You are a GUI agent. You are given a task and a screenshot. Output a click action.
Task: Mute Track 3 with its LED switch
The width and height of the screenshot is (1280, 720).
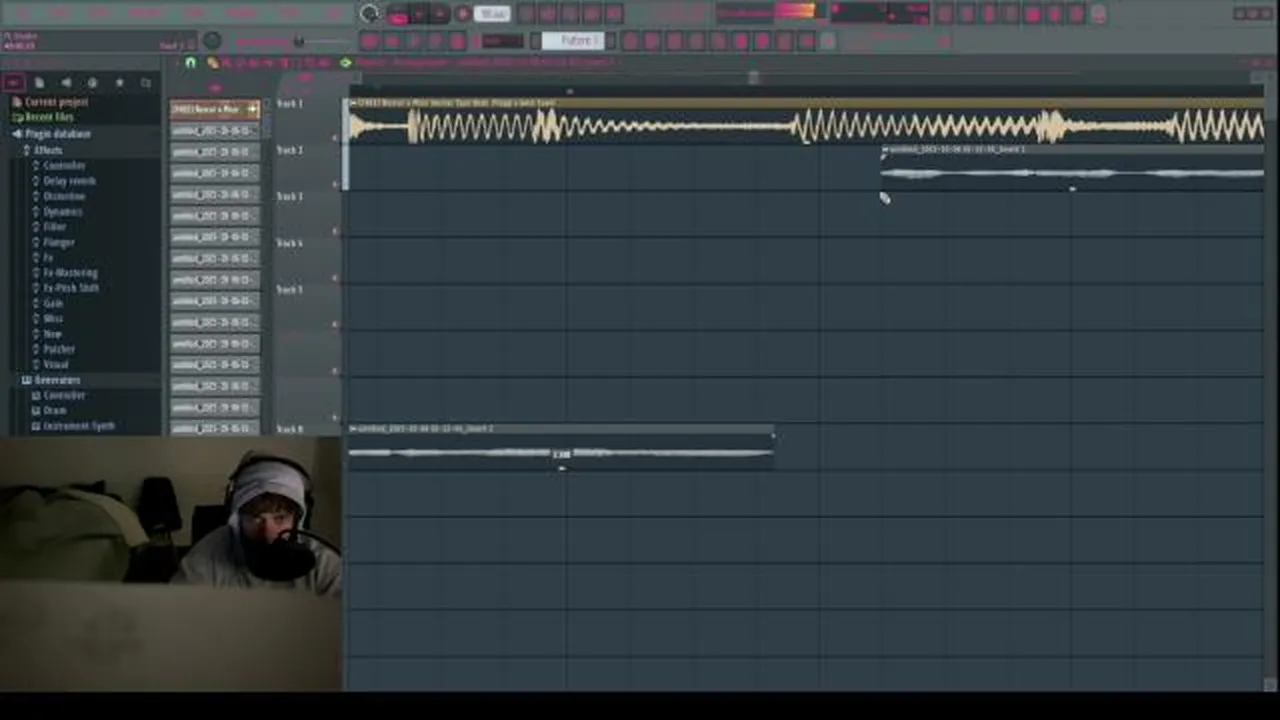336,231
